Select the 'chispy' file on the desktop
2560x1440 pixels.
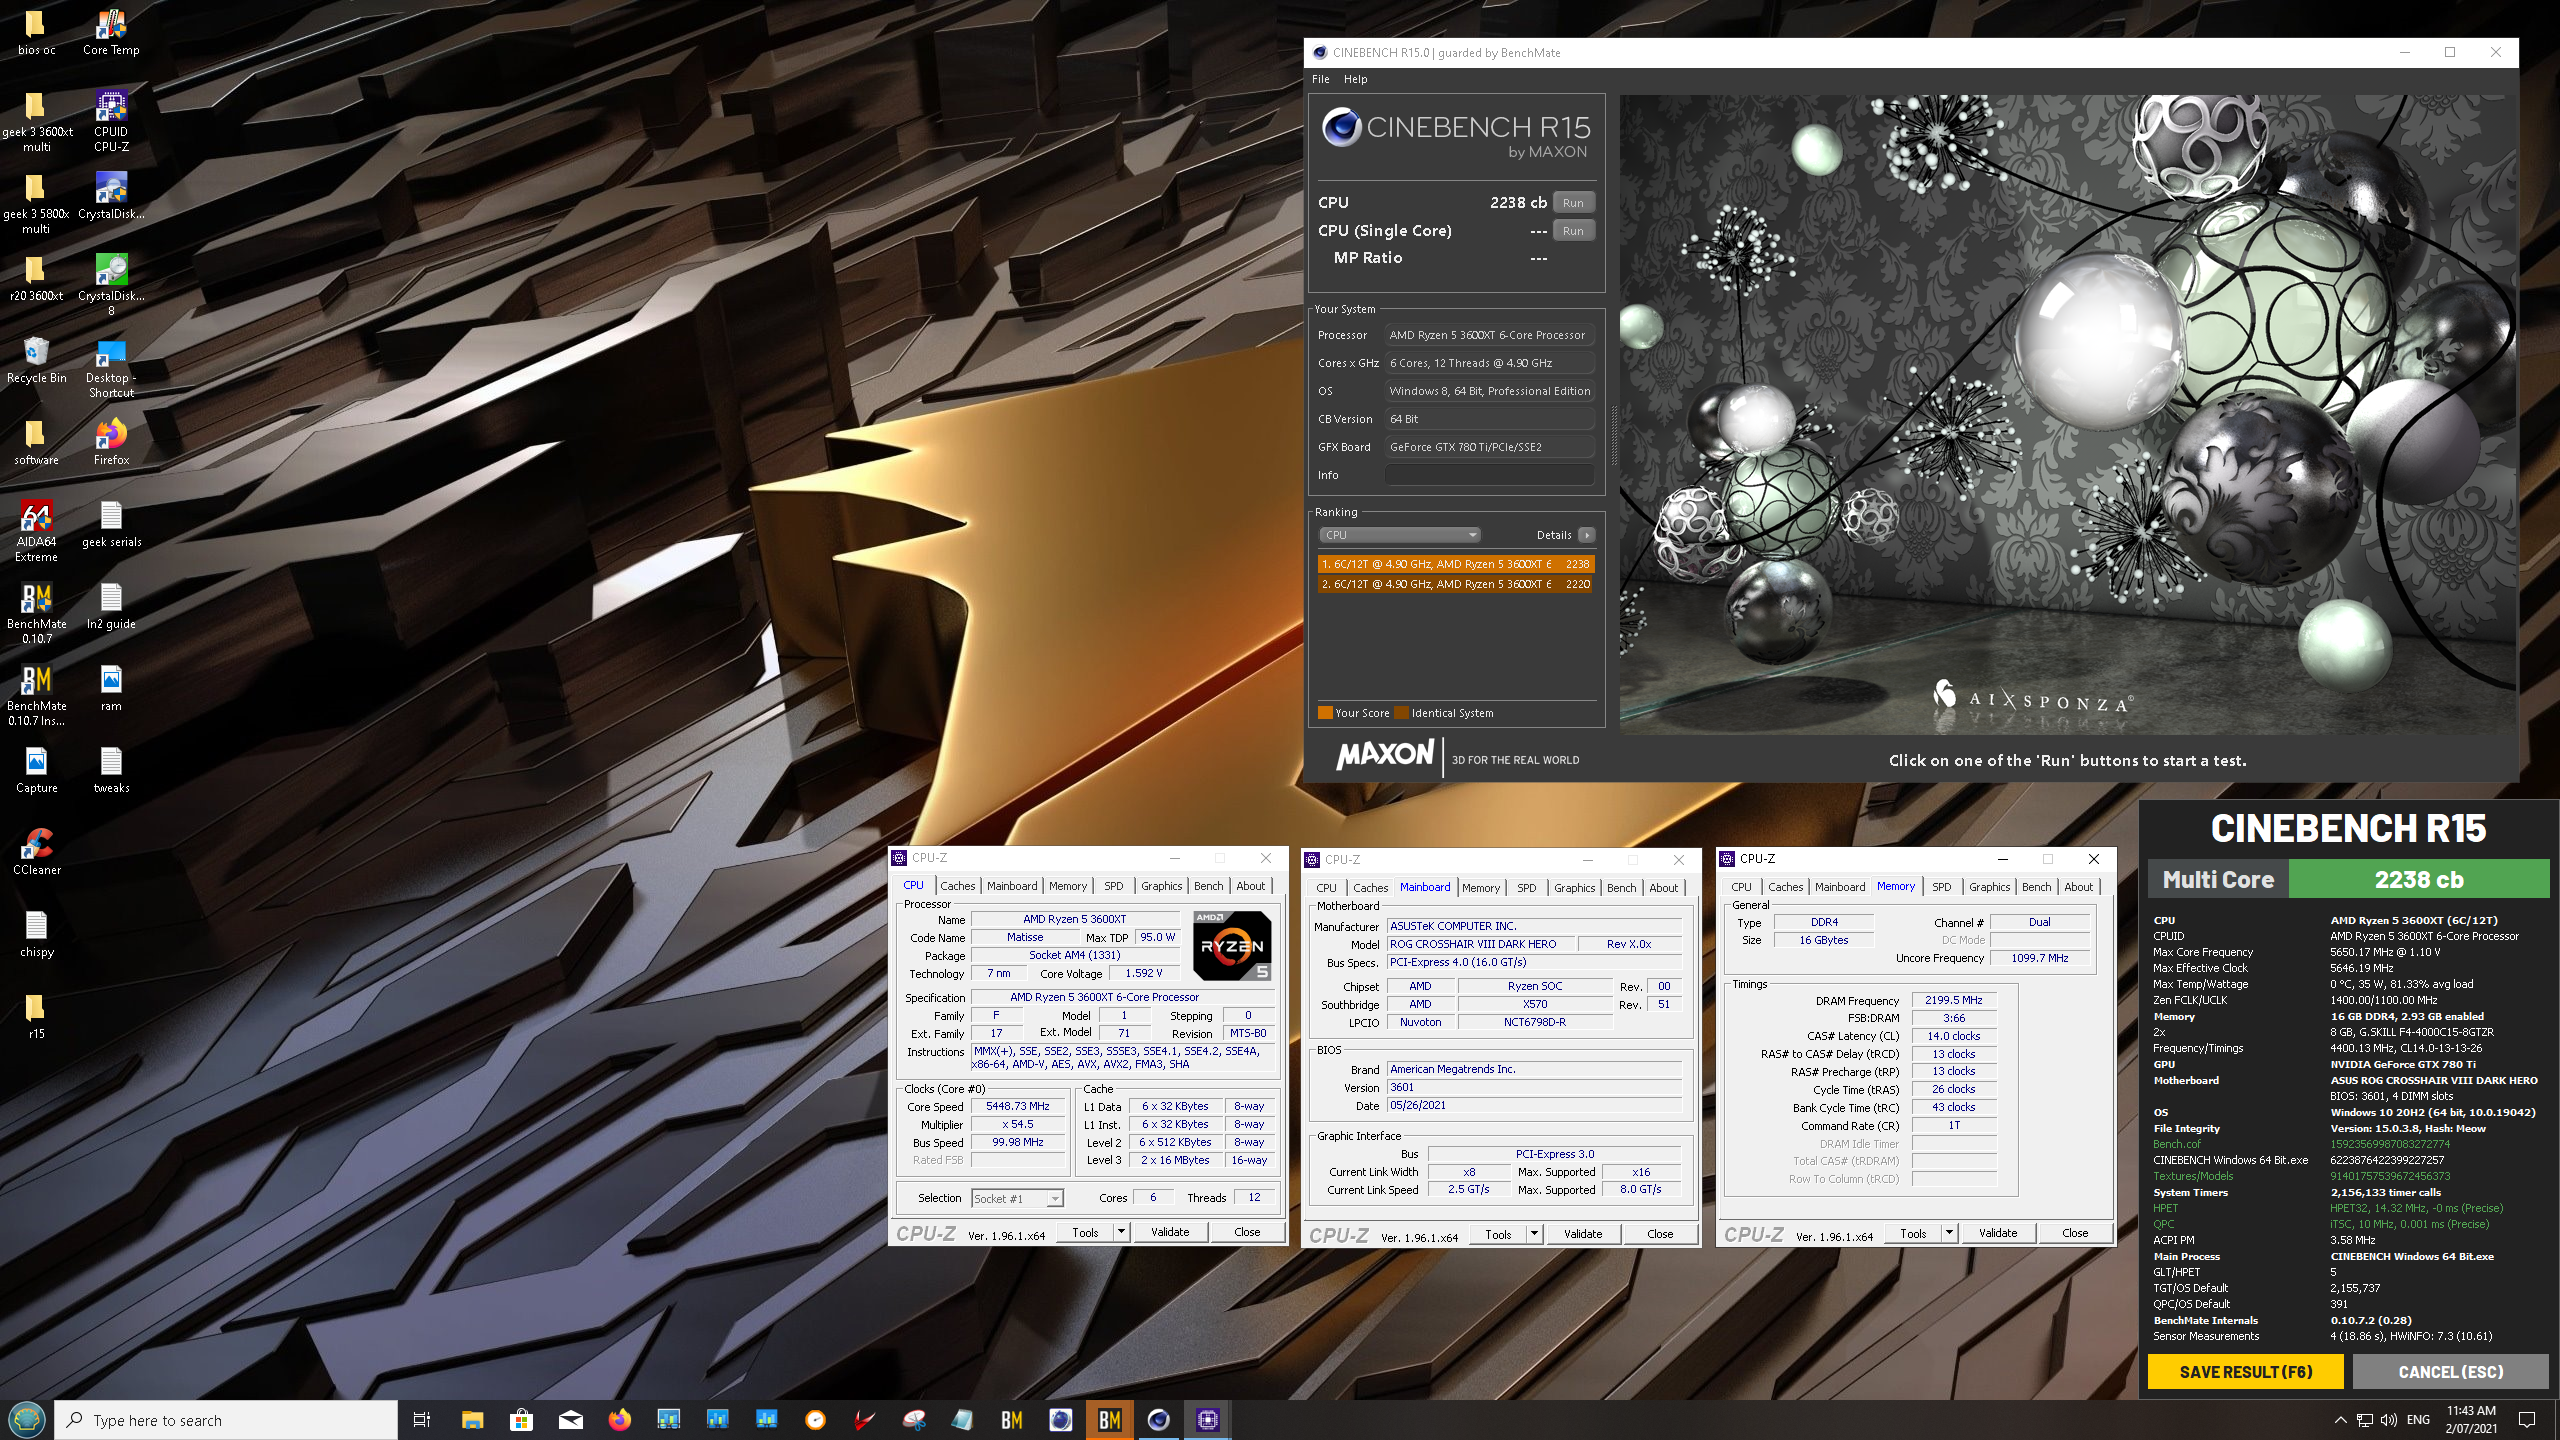(x=37, y=935)
